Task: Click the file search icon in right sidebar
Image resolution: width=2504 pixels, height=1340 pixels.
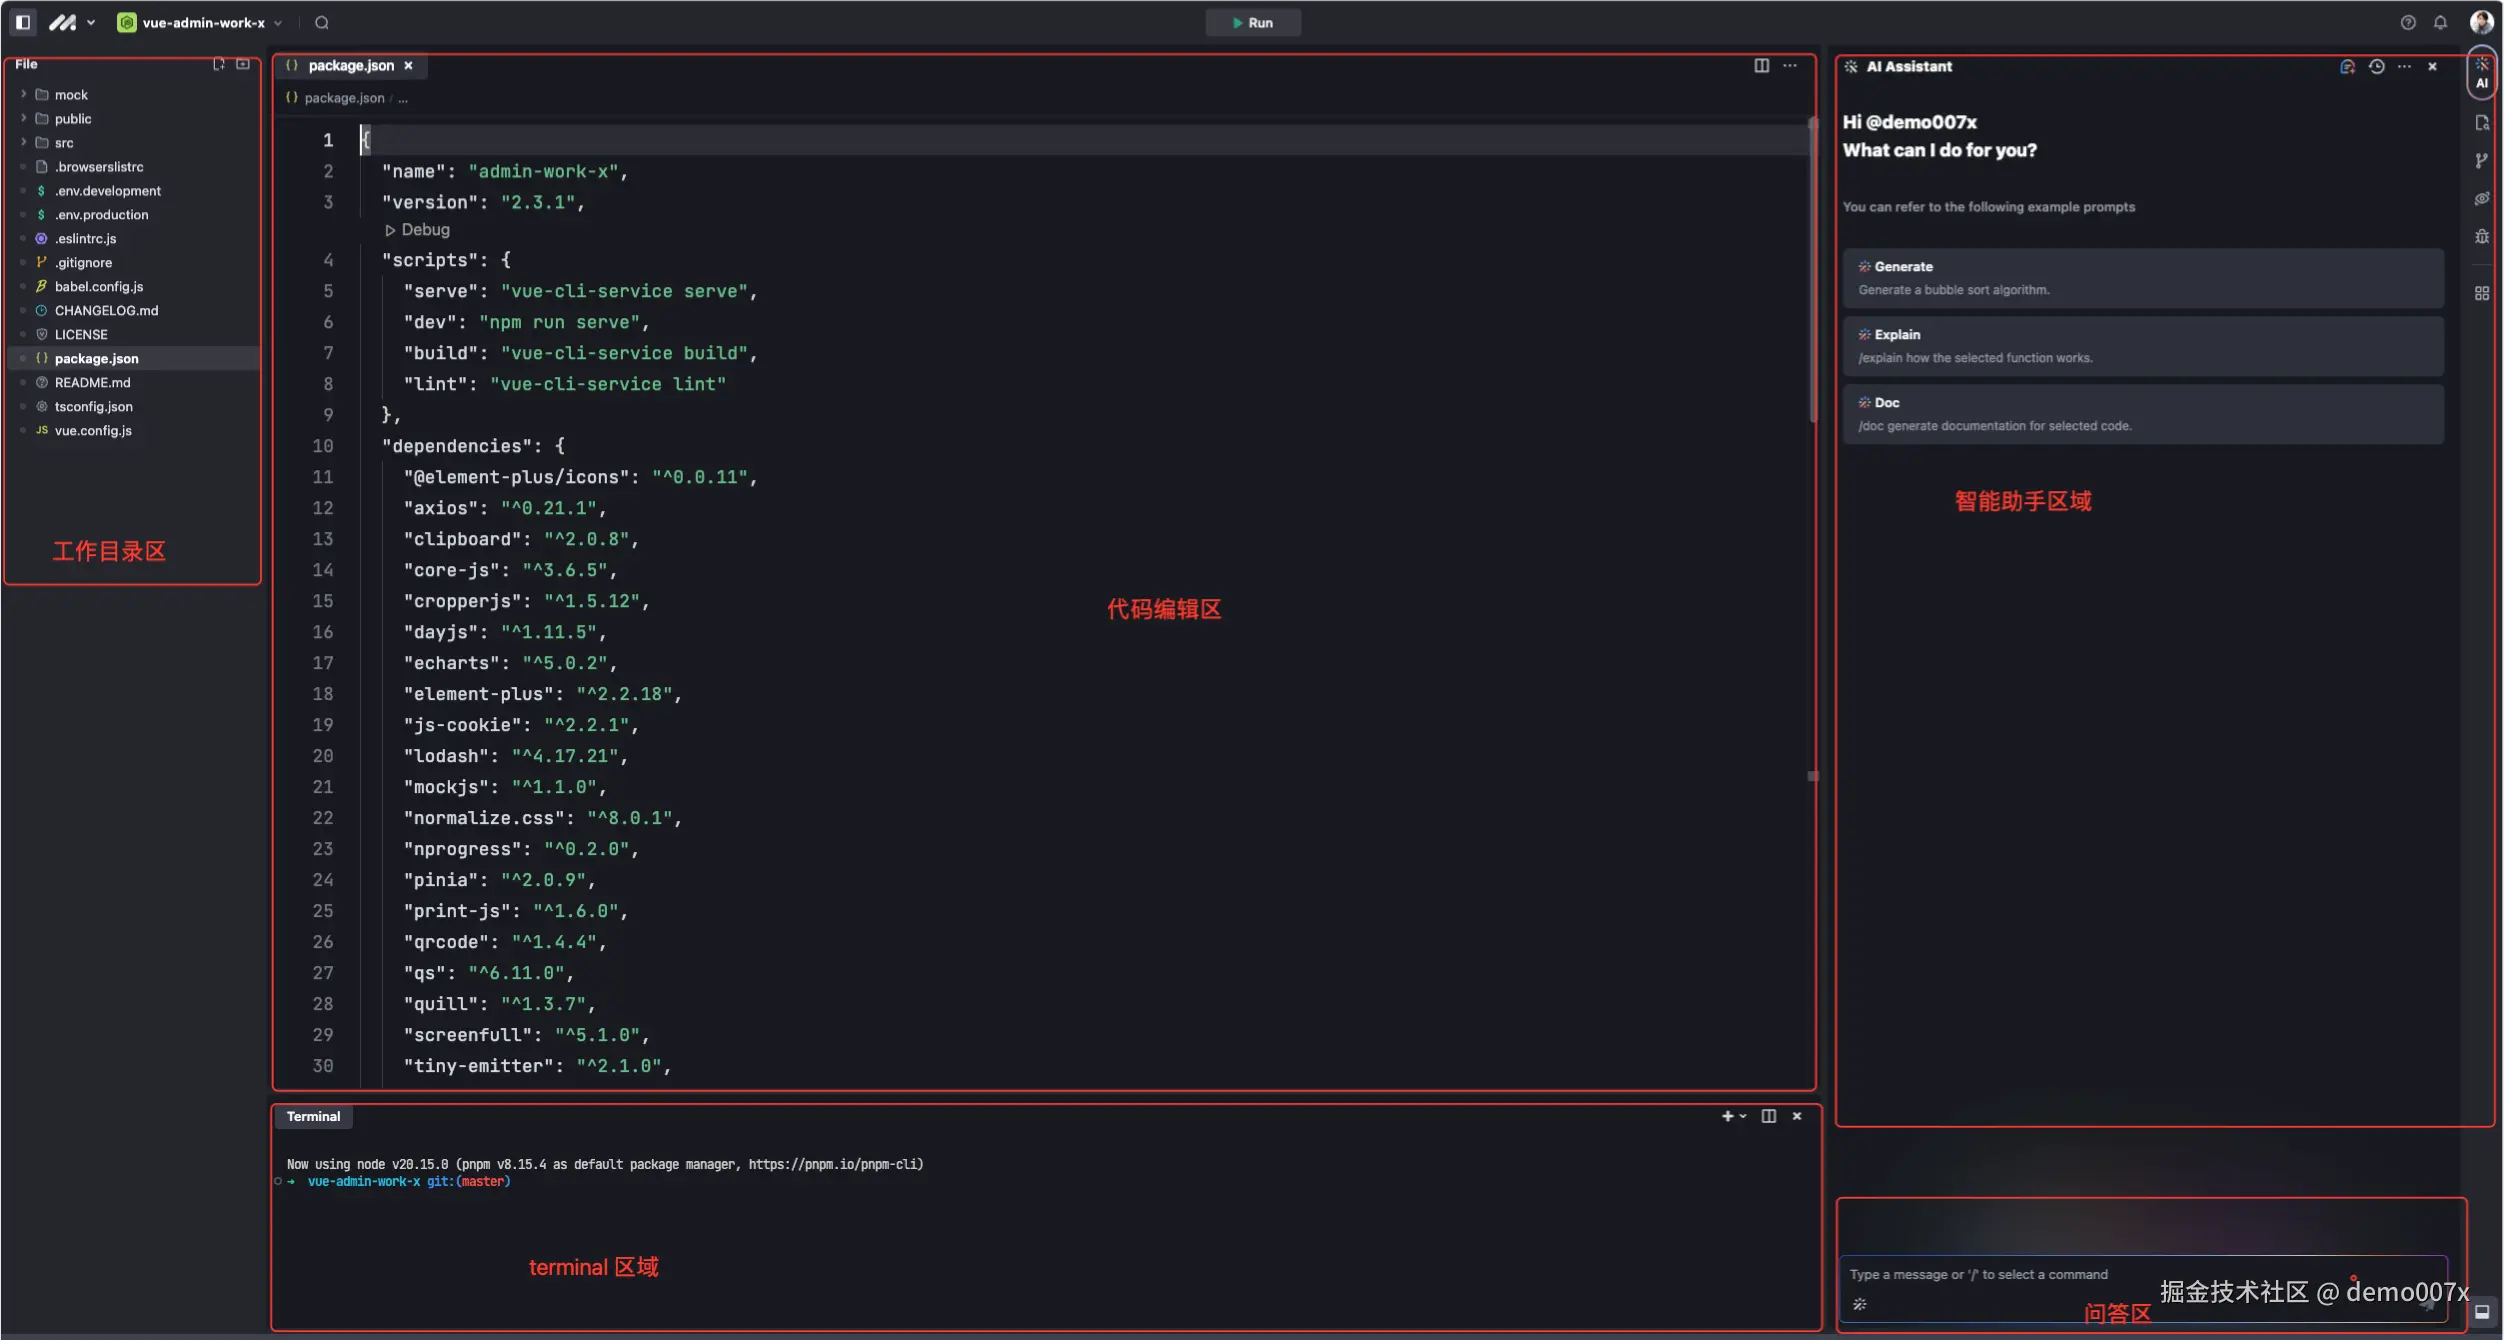Action: 2481,123
